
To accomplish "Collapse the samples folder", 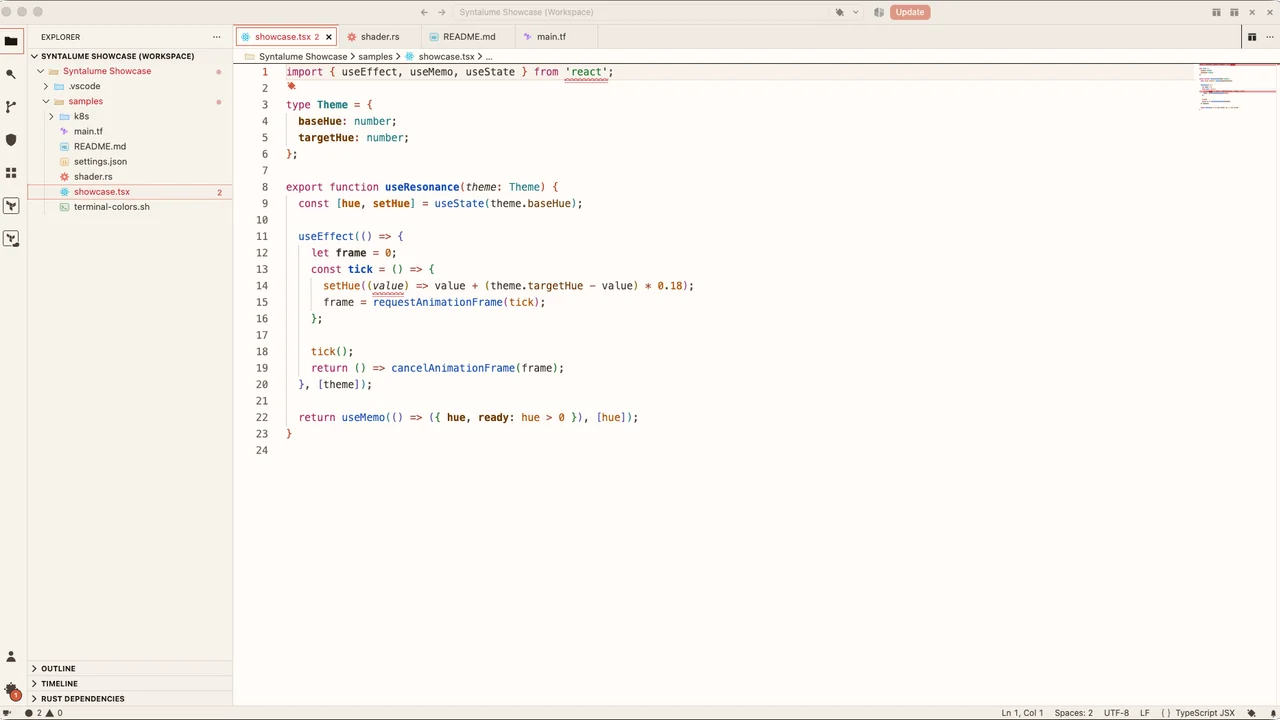I will [x=85, y=101].
